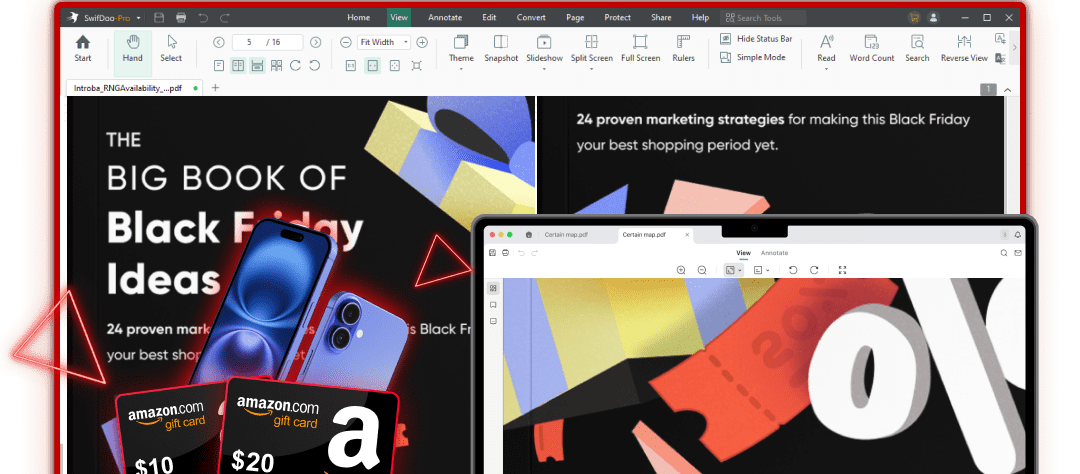
Task: Choose the Select cursor tool
Action: [171, 48]
